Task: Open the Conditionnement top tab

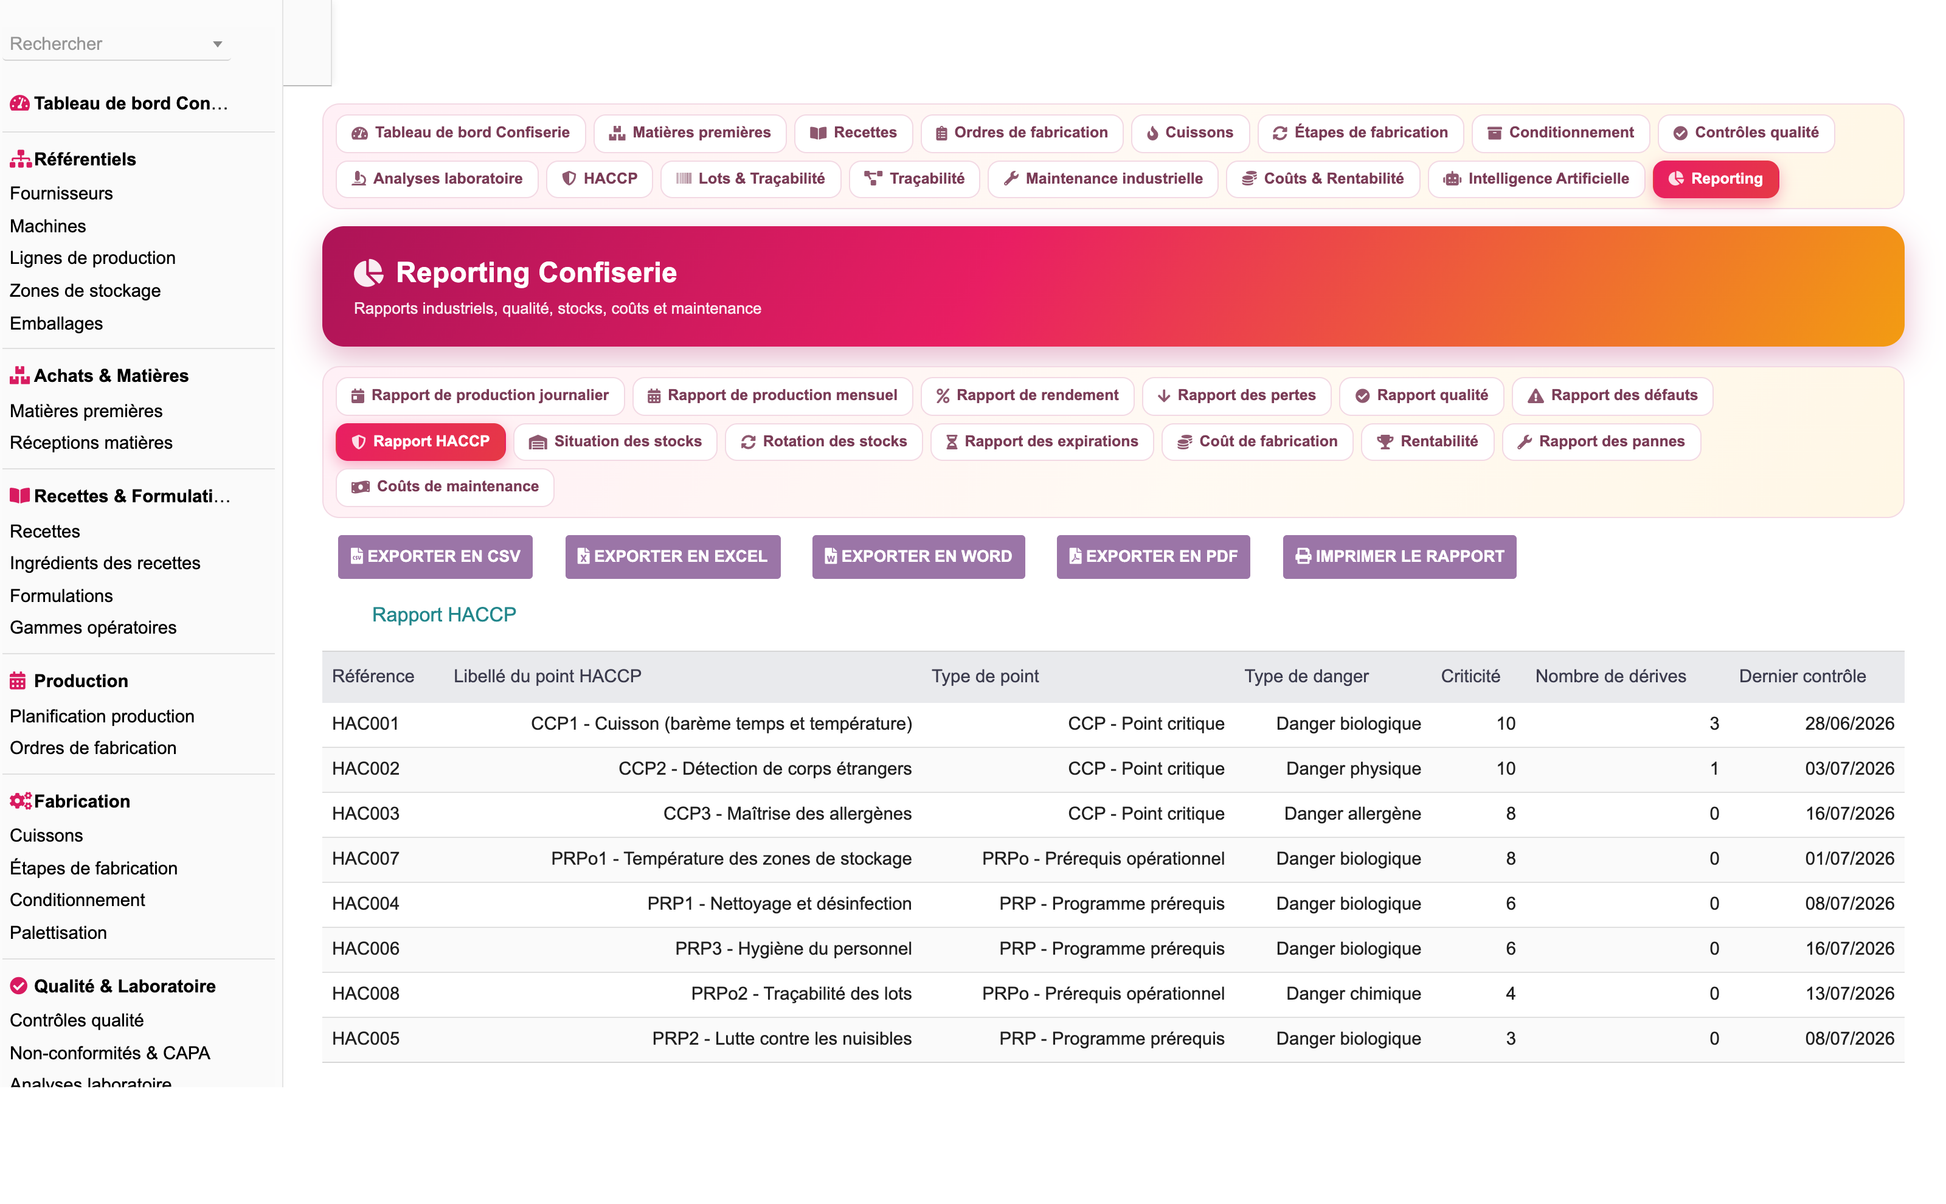Action: [x=1561, y=133]
